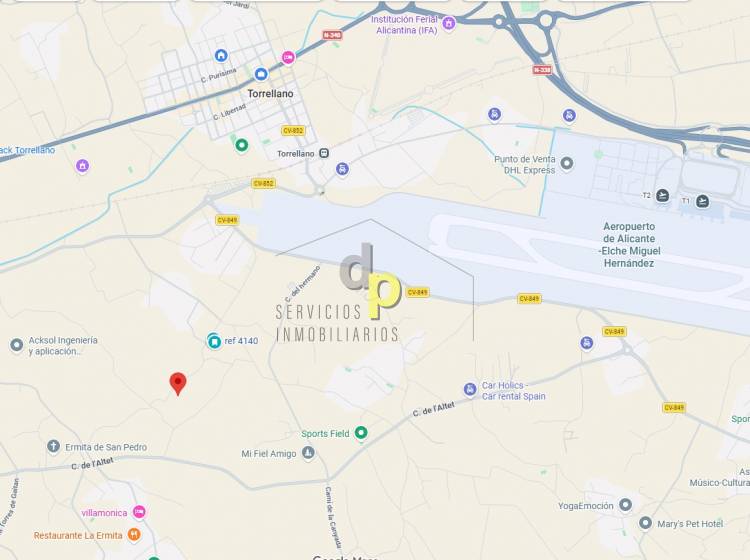Click the red location pin marker

click(x=178, y=384)
